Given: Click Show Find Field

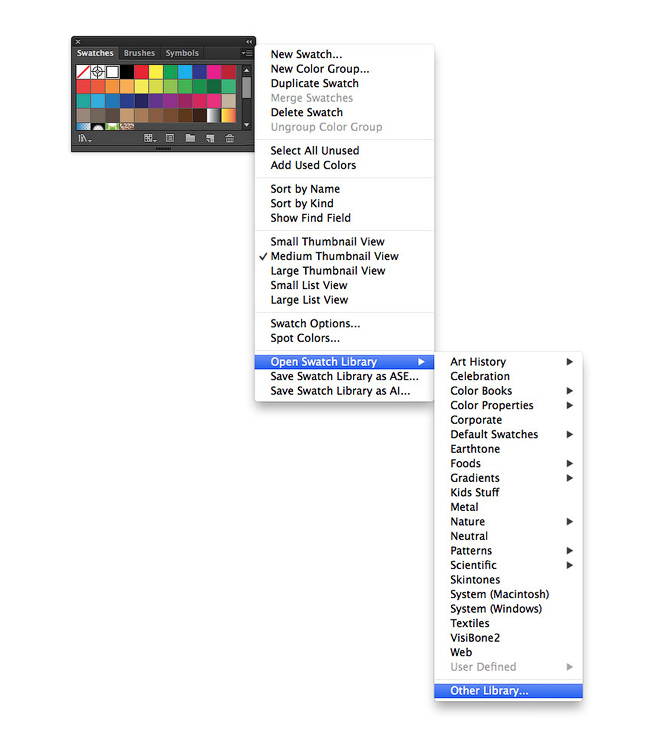Looking at the screenshot, I should pyautogui.click(x=344, y=218).
